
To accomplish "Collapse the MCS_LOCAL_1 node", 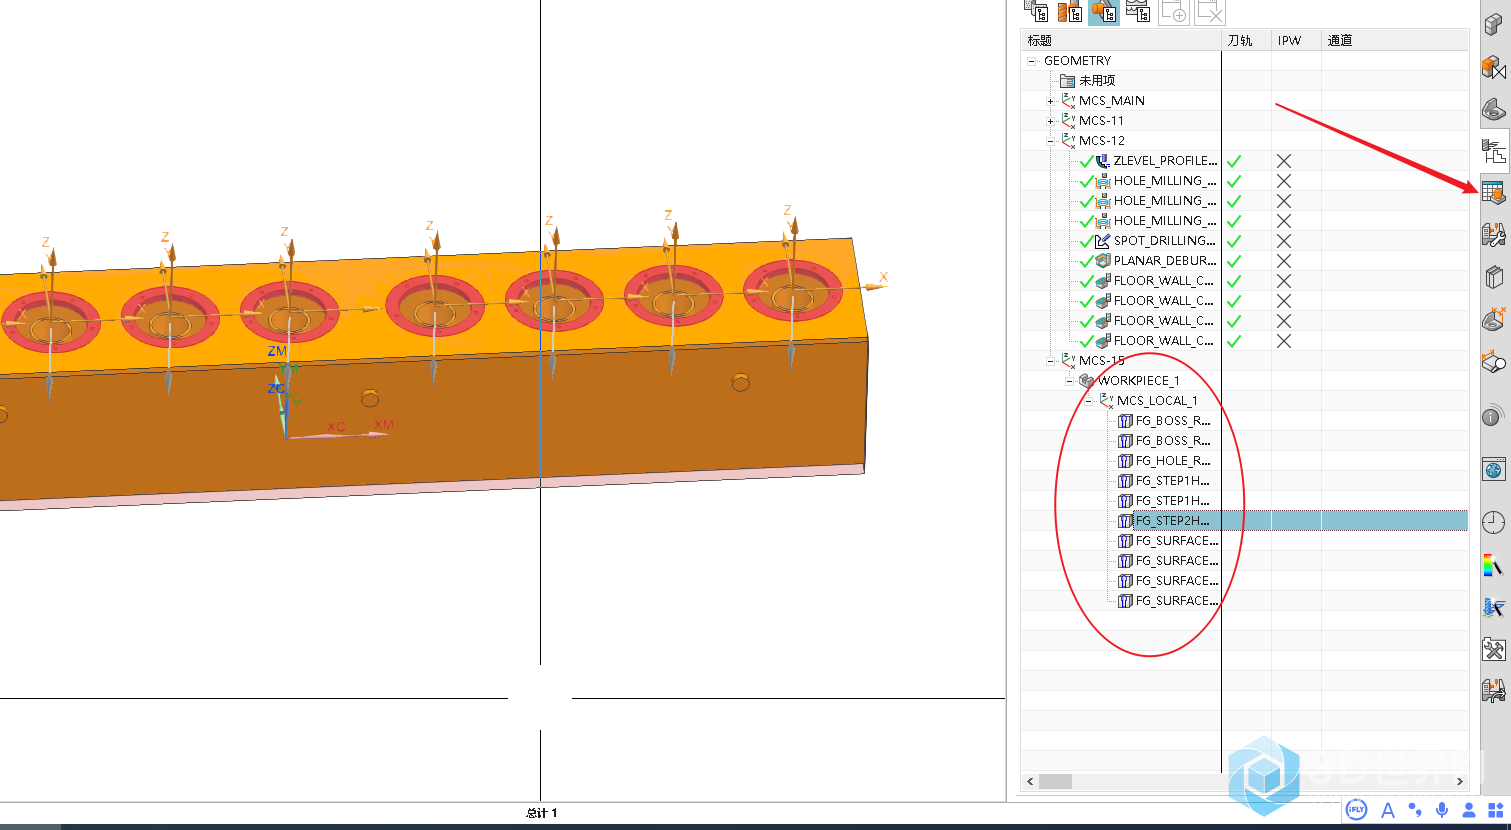I will coord(1088,401).
